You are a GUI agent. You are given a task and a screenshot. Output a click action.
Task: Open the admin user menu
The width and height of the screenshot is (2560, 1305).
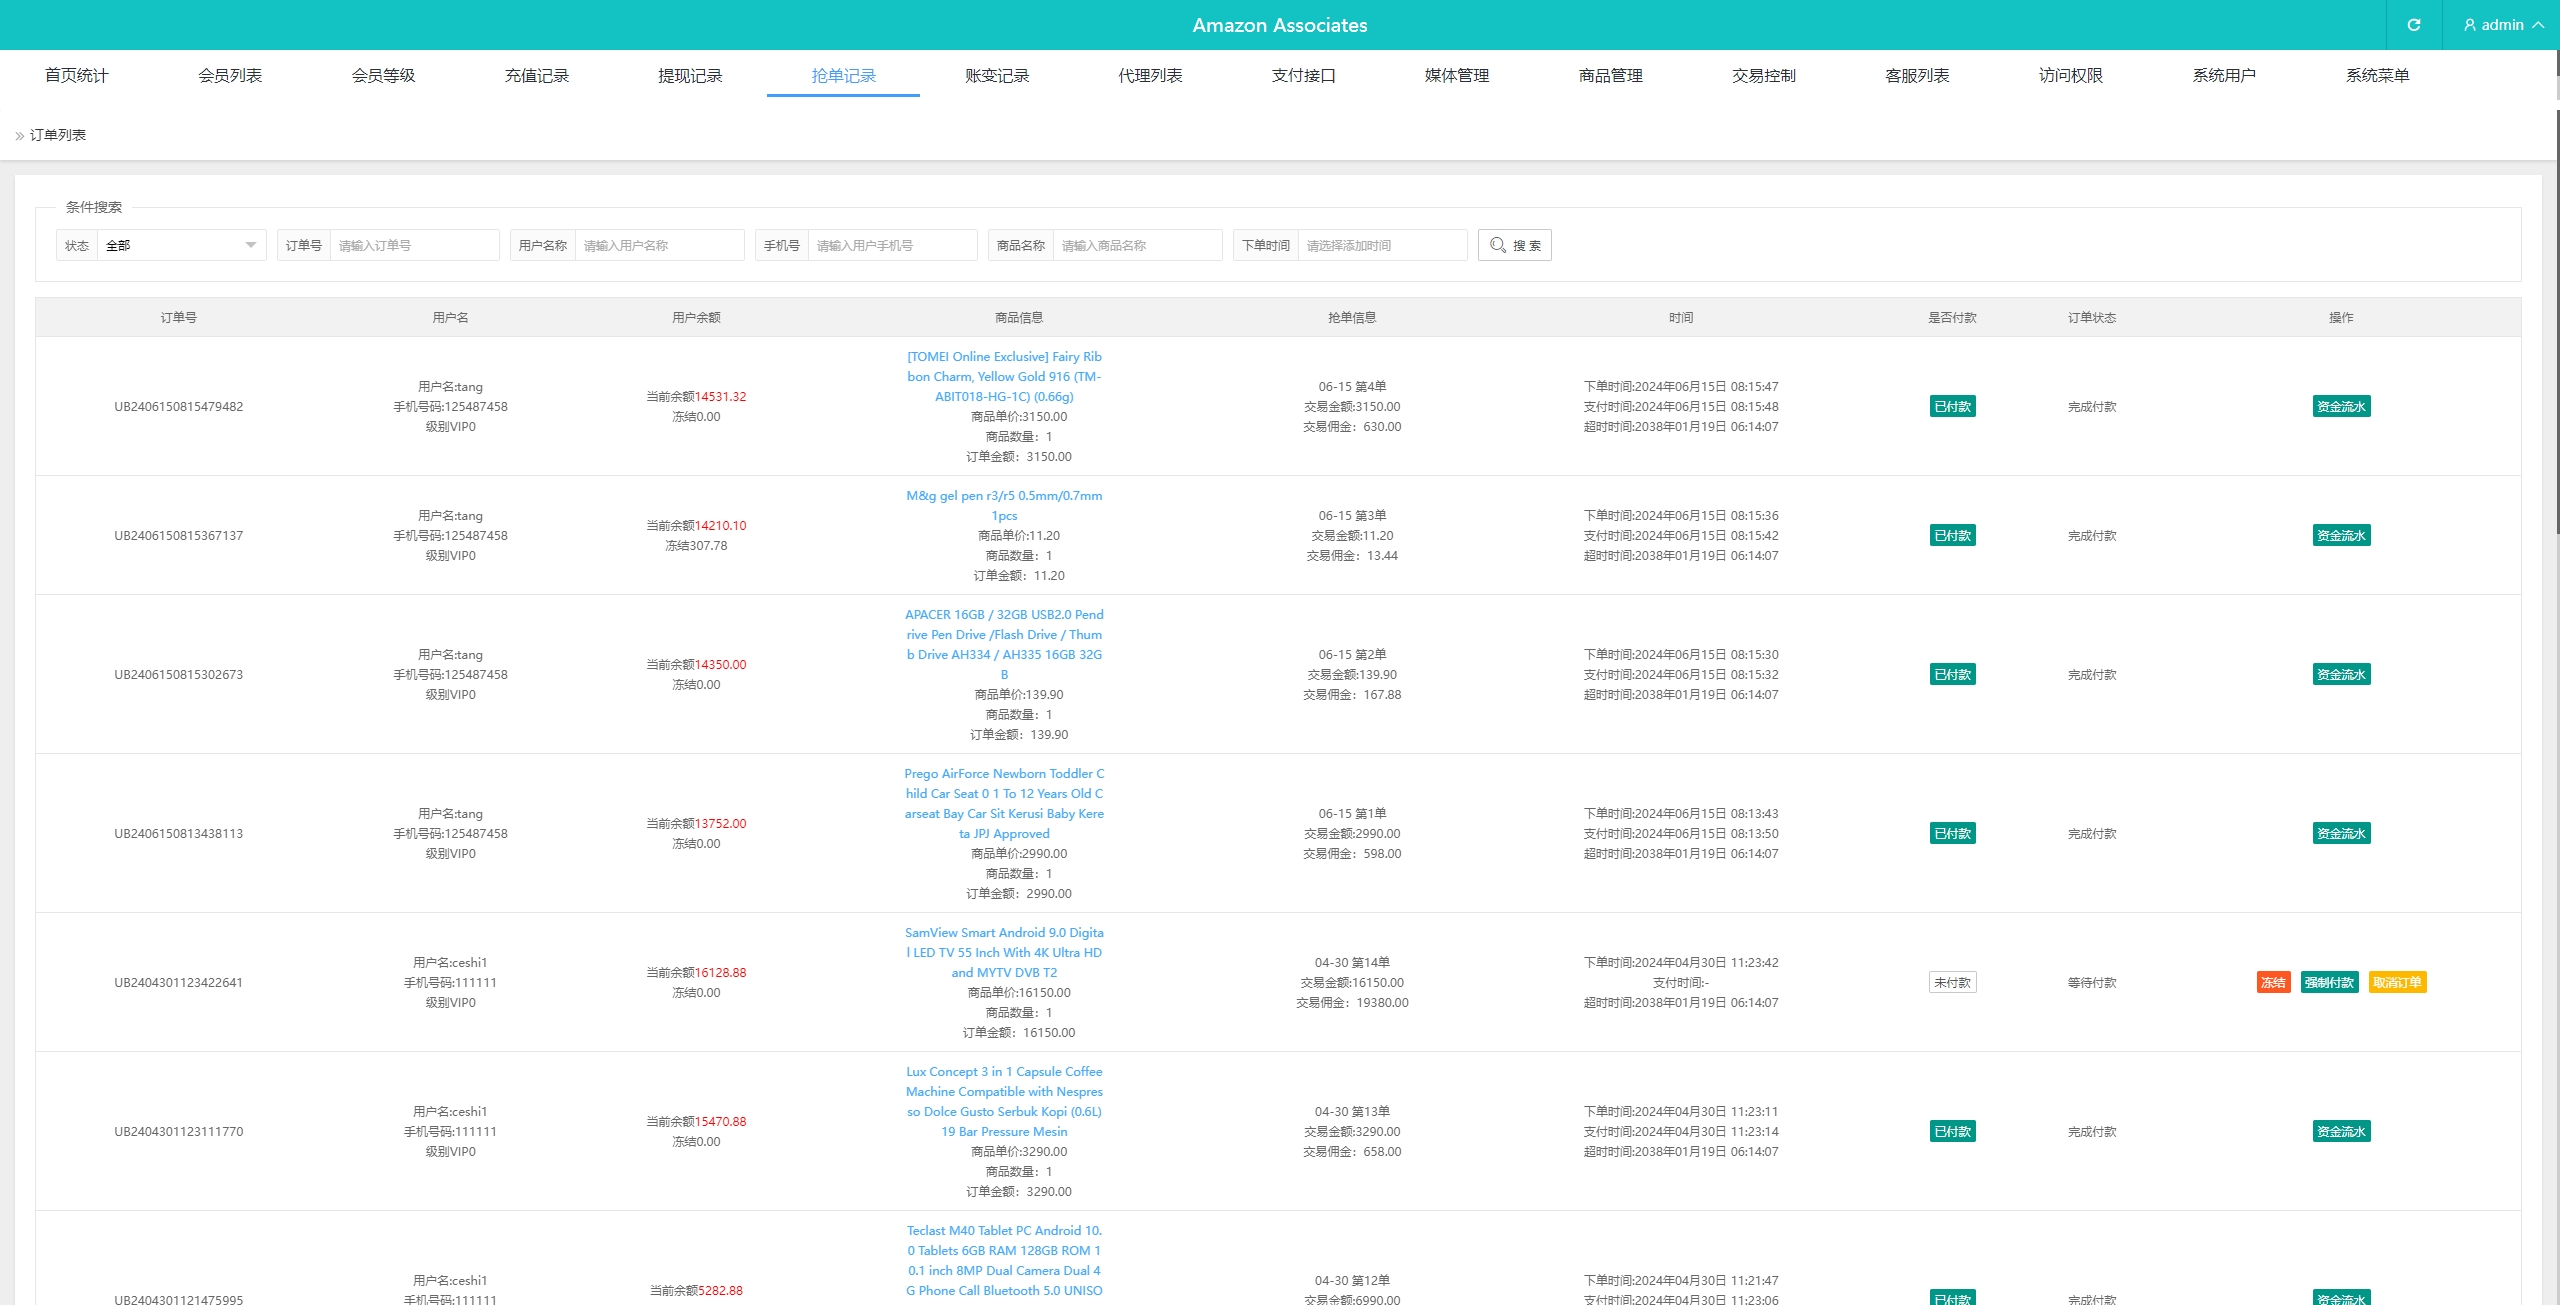pos(2502,25)
